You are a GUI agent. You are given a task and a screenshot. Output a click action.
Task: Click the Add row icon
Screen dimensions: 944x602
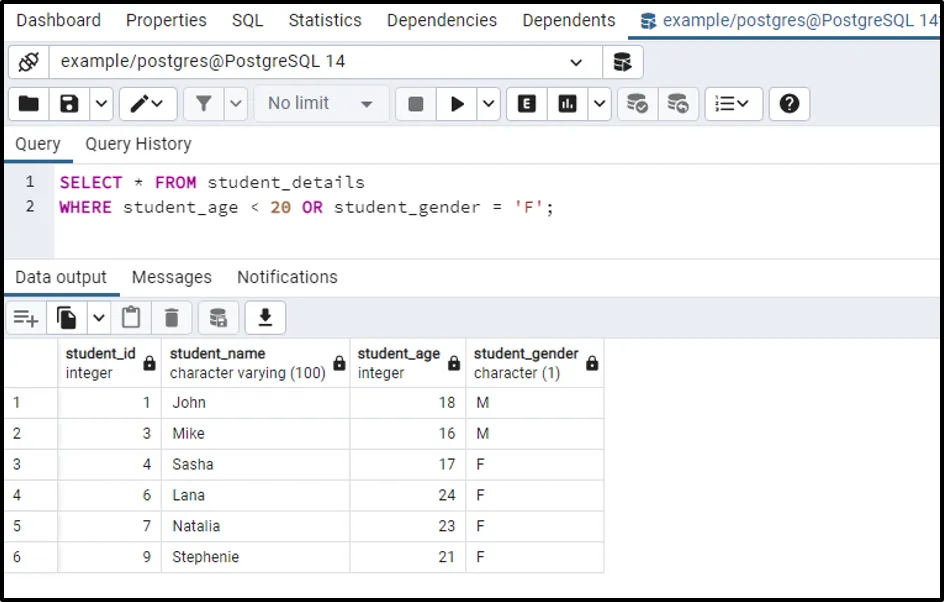[x=25, y=318]
